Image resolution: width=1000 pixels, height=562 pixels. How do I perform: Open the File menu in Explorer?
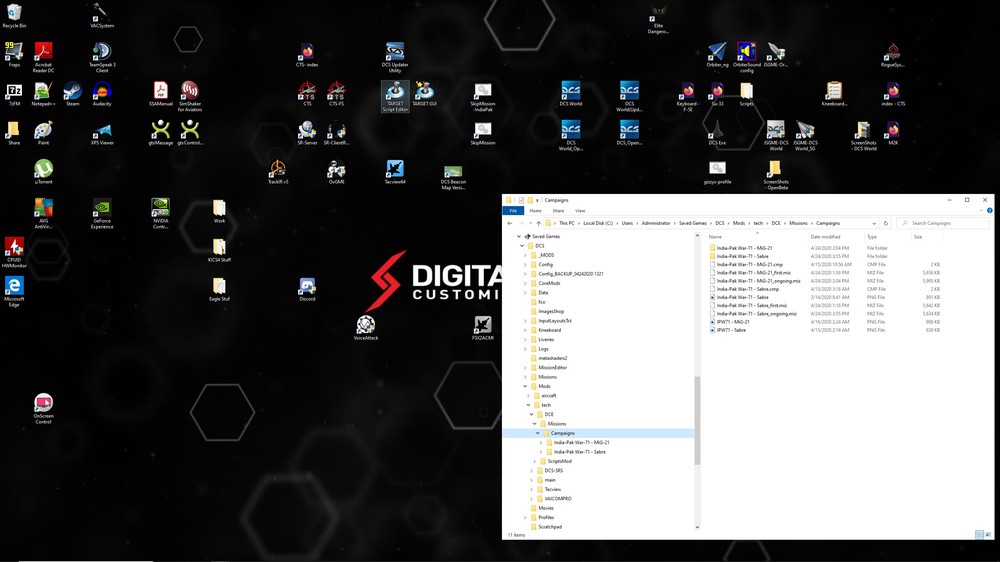tap(513, 211)
